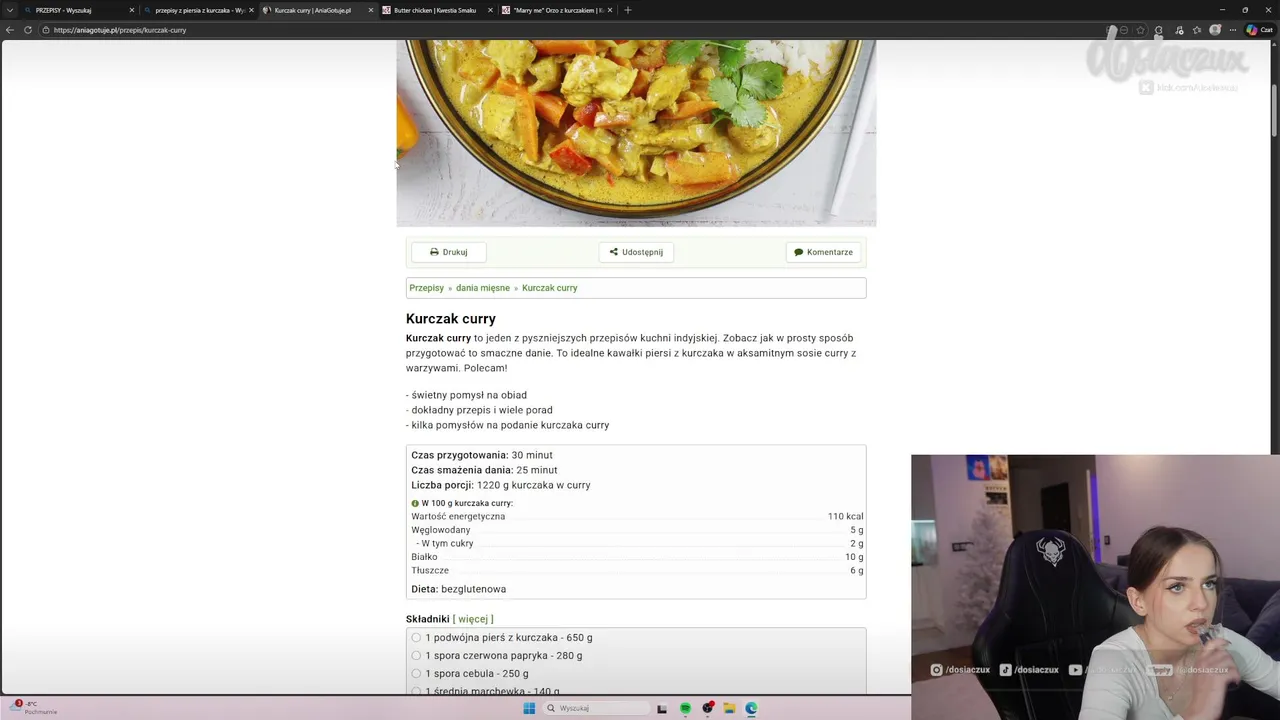The image size is (1280, 720).
Task: Switch to Marry me Orzo tab
Action: point(558,10)
